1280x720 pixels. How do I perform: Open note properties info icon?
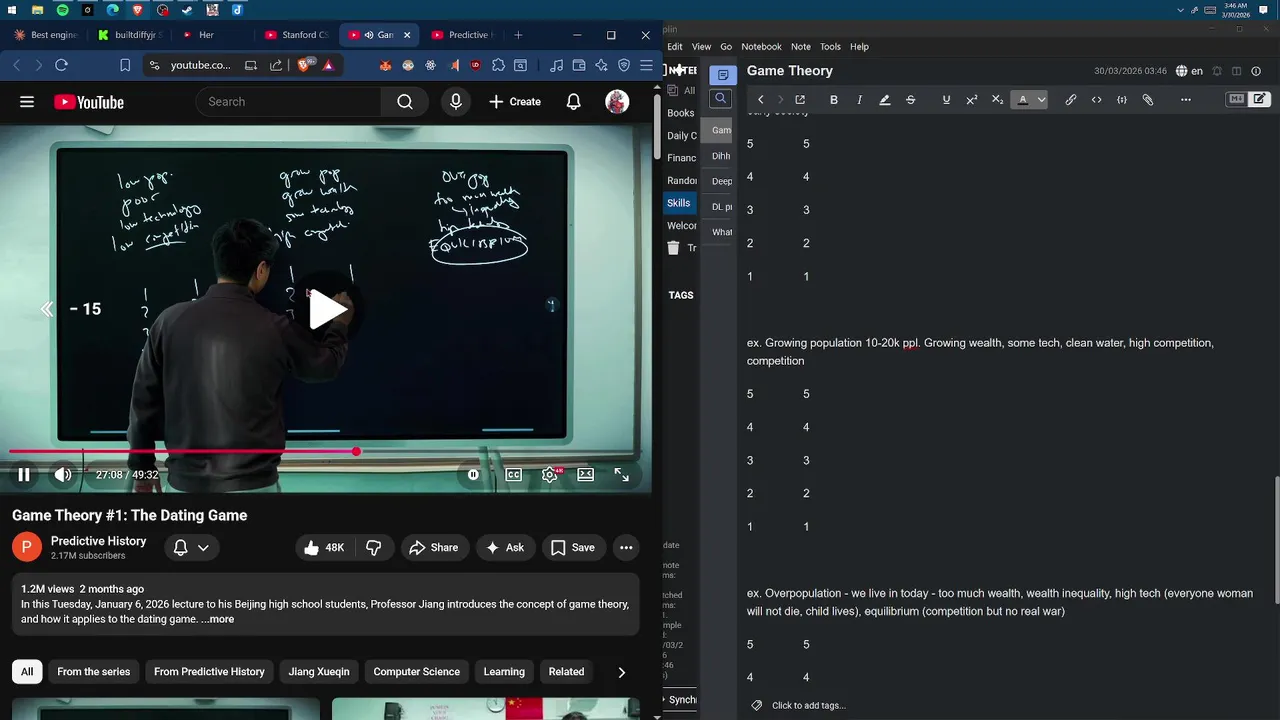[1256, 71]
